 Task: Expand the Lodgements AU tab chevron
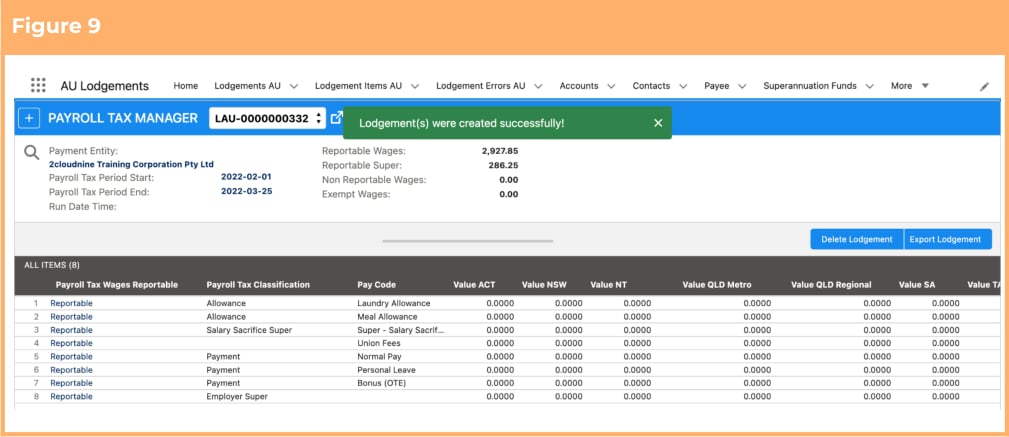click(294, 86)
